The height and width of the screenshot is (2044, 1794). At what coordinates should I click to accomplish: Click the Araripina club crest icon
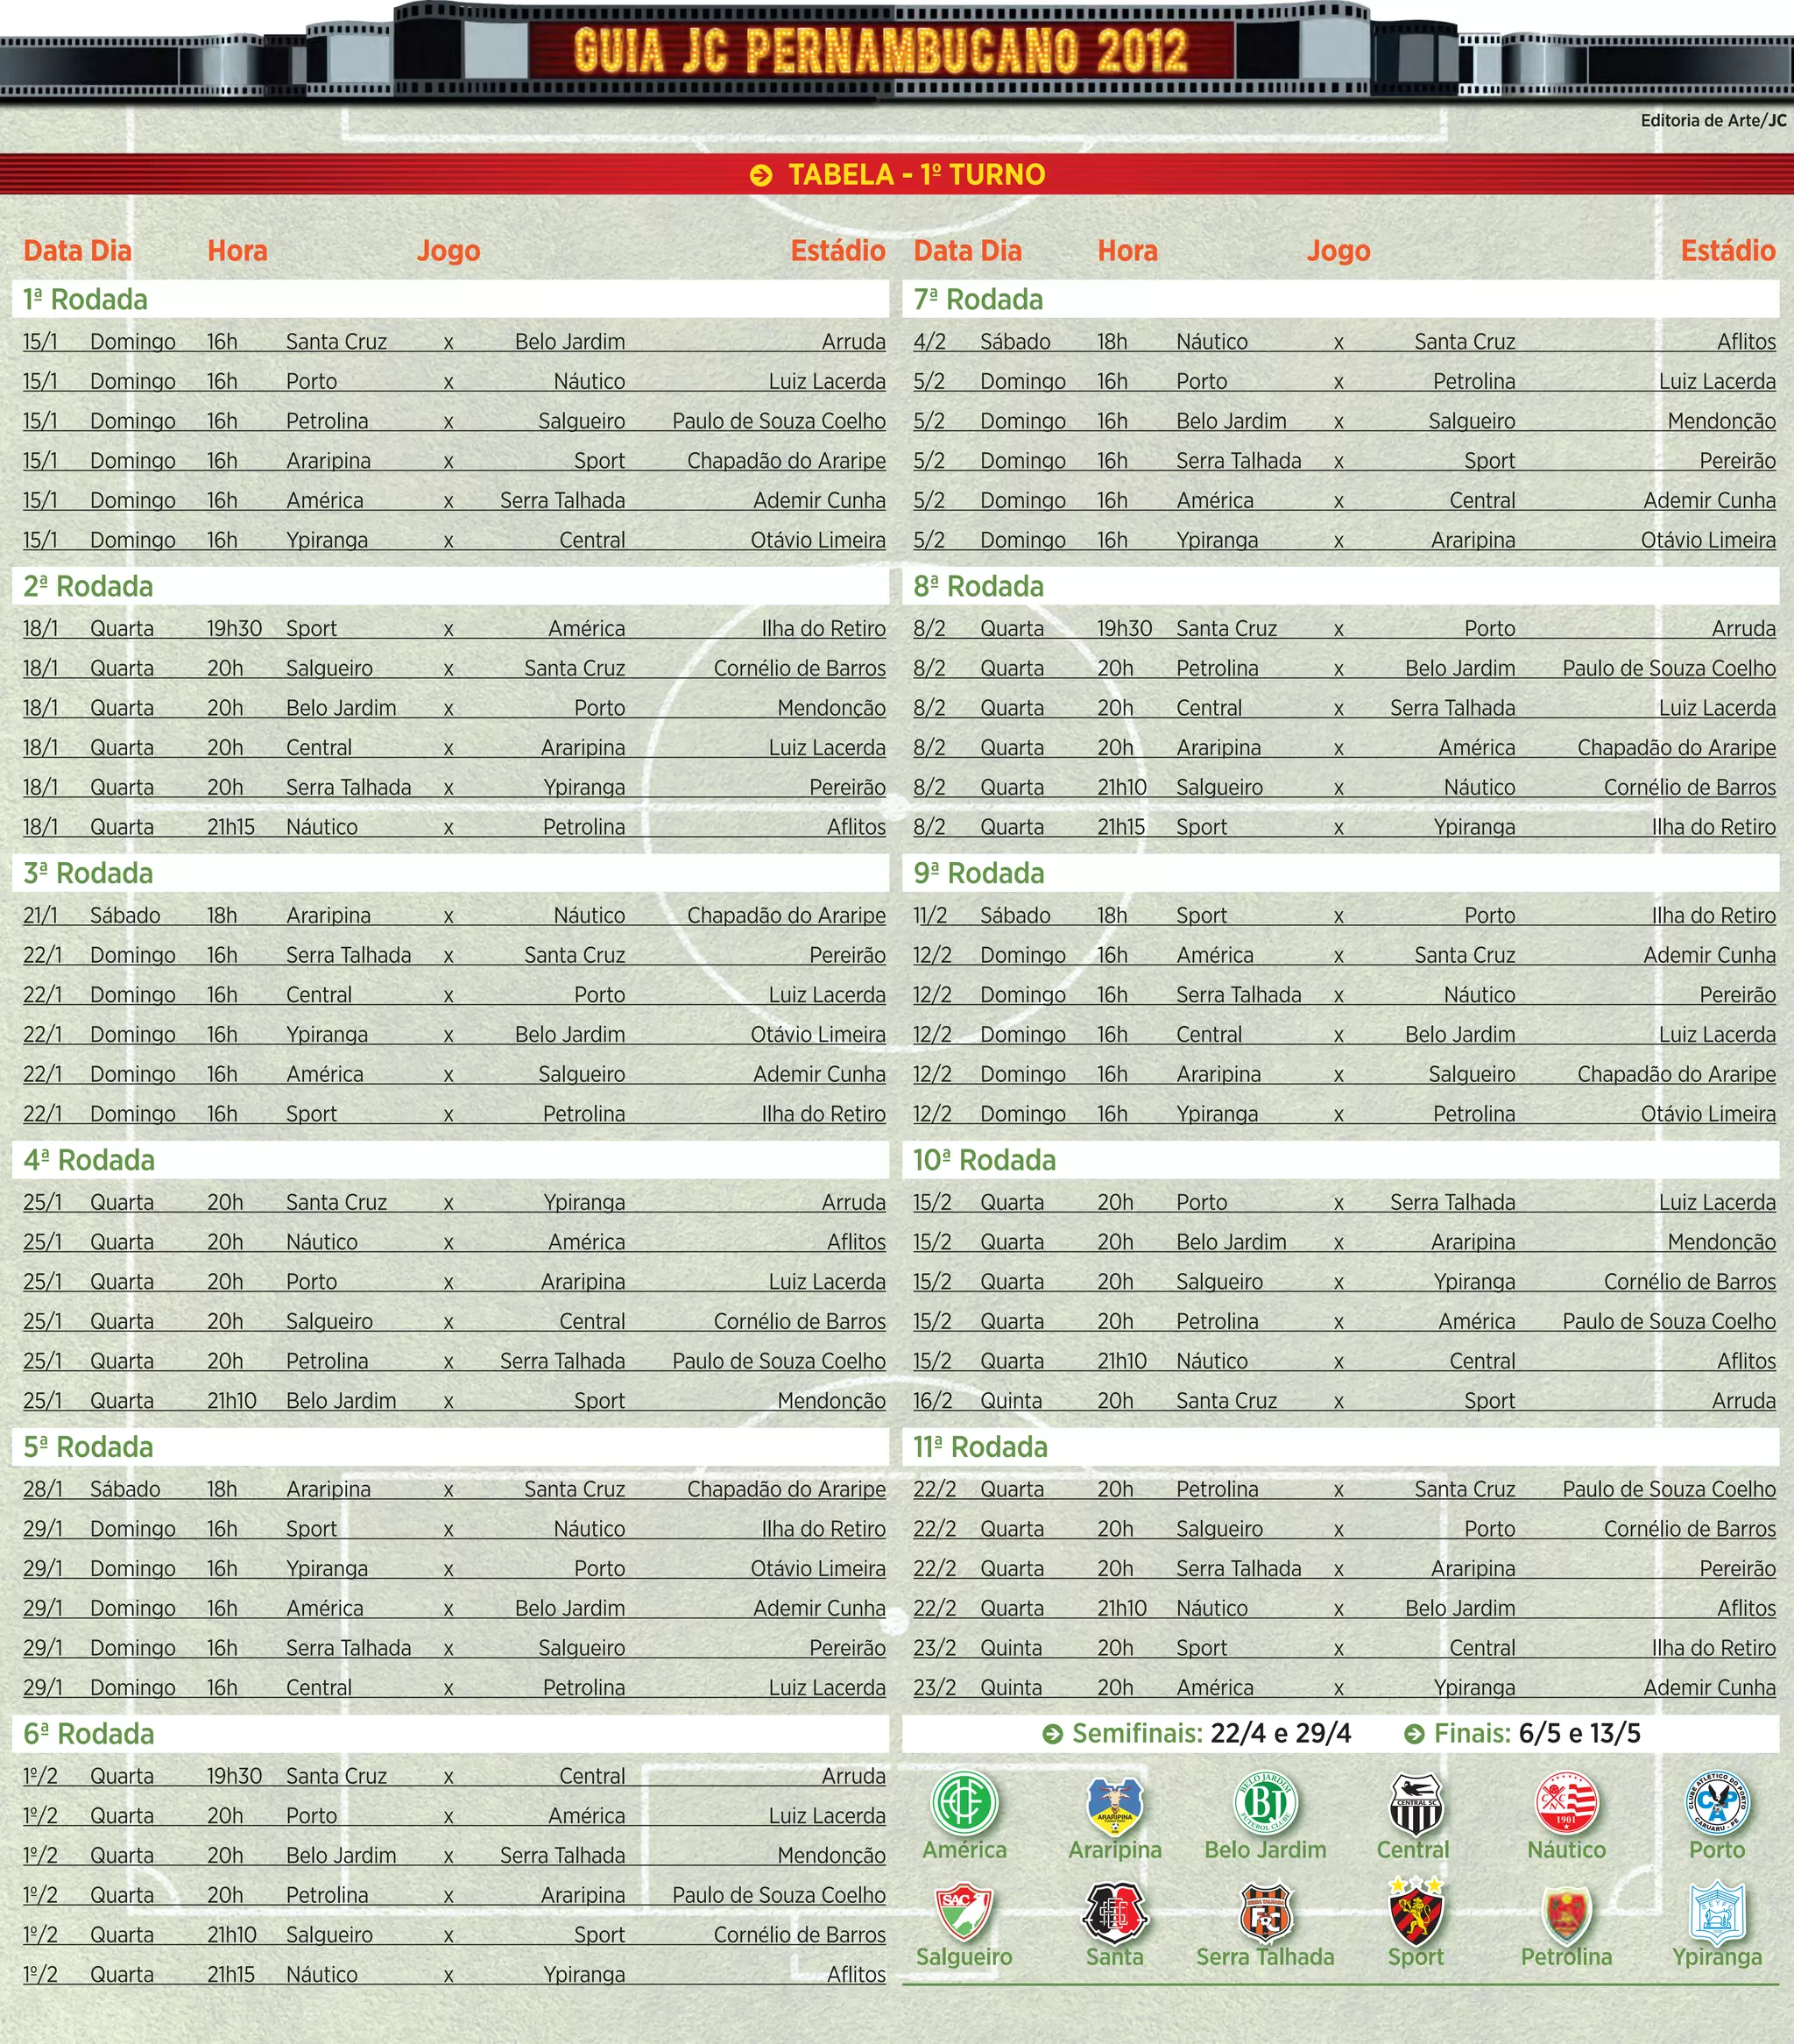[x=1114, y=1806]
